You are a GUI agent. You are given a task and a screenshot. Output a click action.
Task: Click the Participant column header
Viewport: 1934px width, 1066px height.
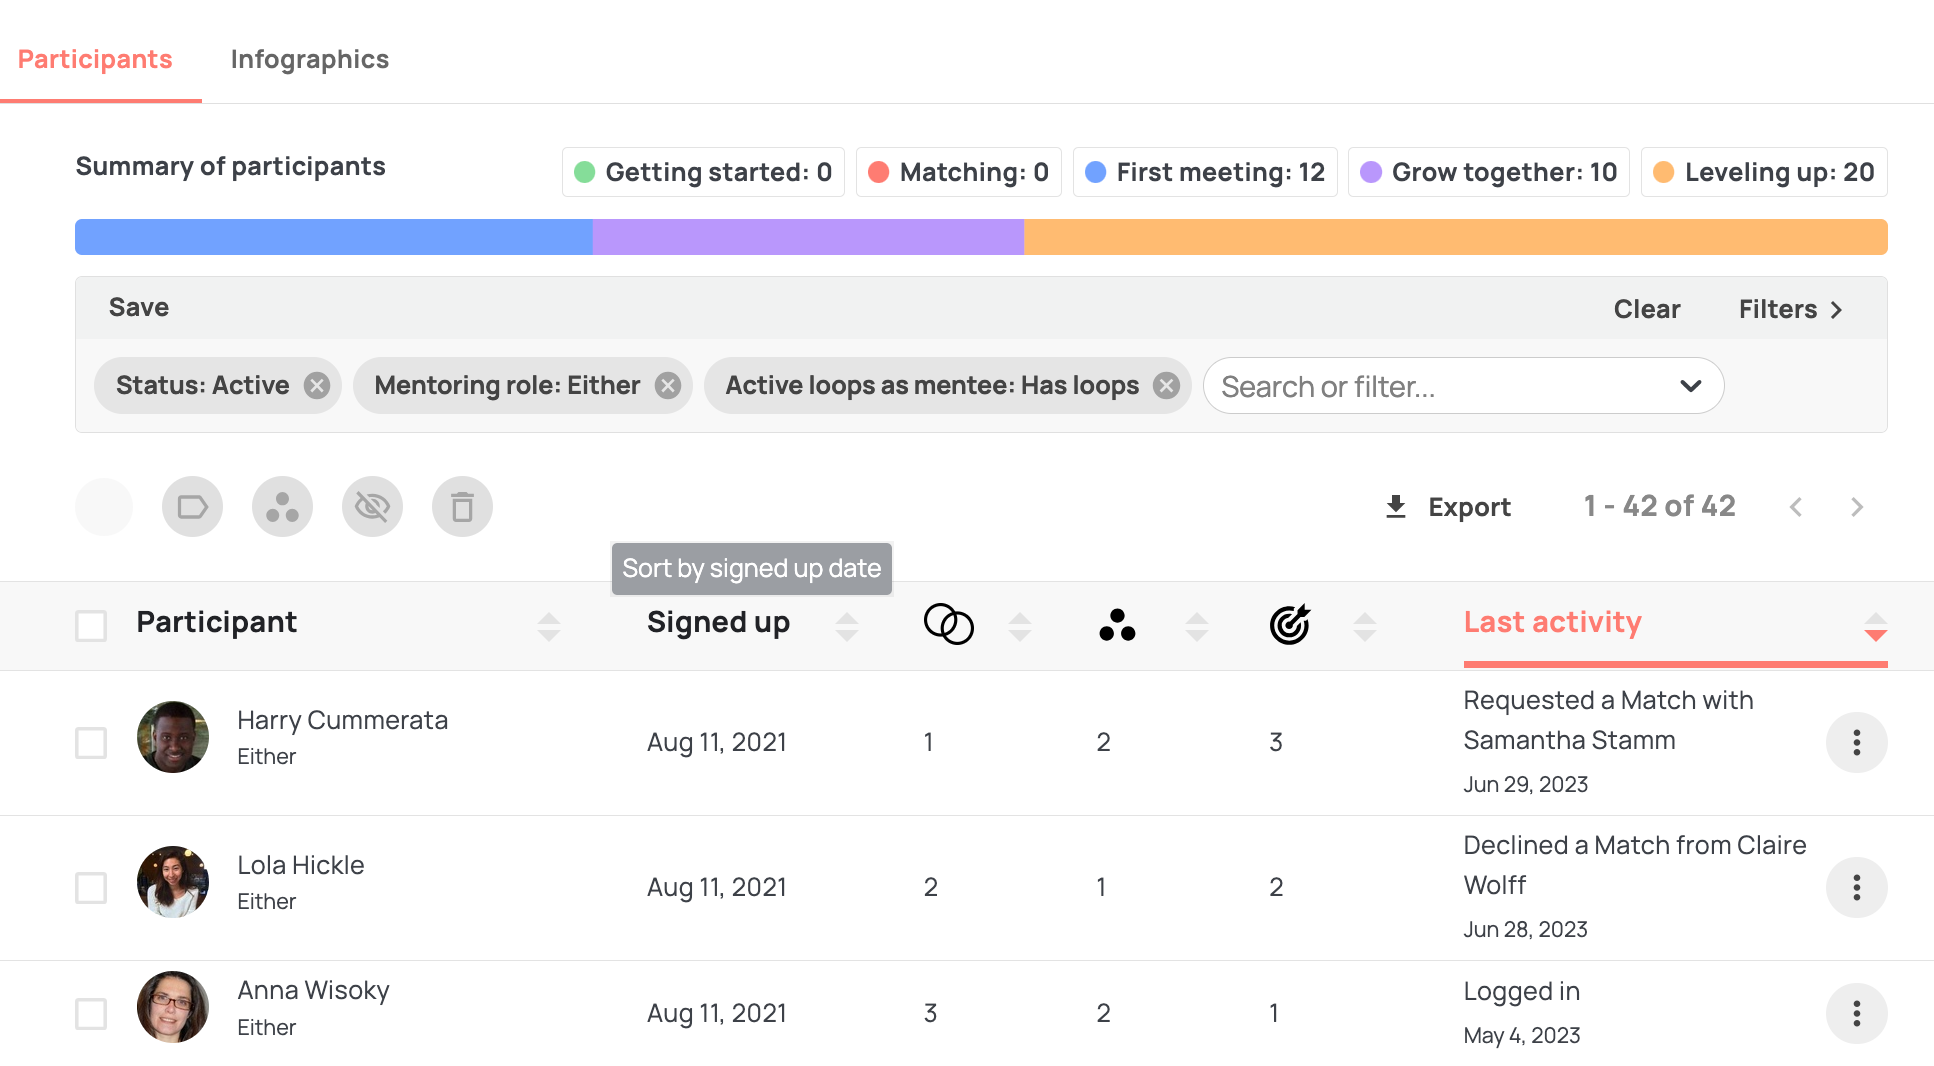click(217, 622)
